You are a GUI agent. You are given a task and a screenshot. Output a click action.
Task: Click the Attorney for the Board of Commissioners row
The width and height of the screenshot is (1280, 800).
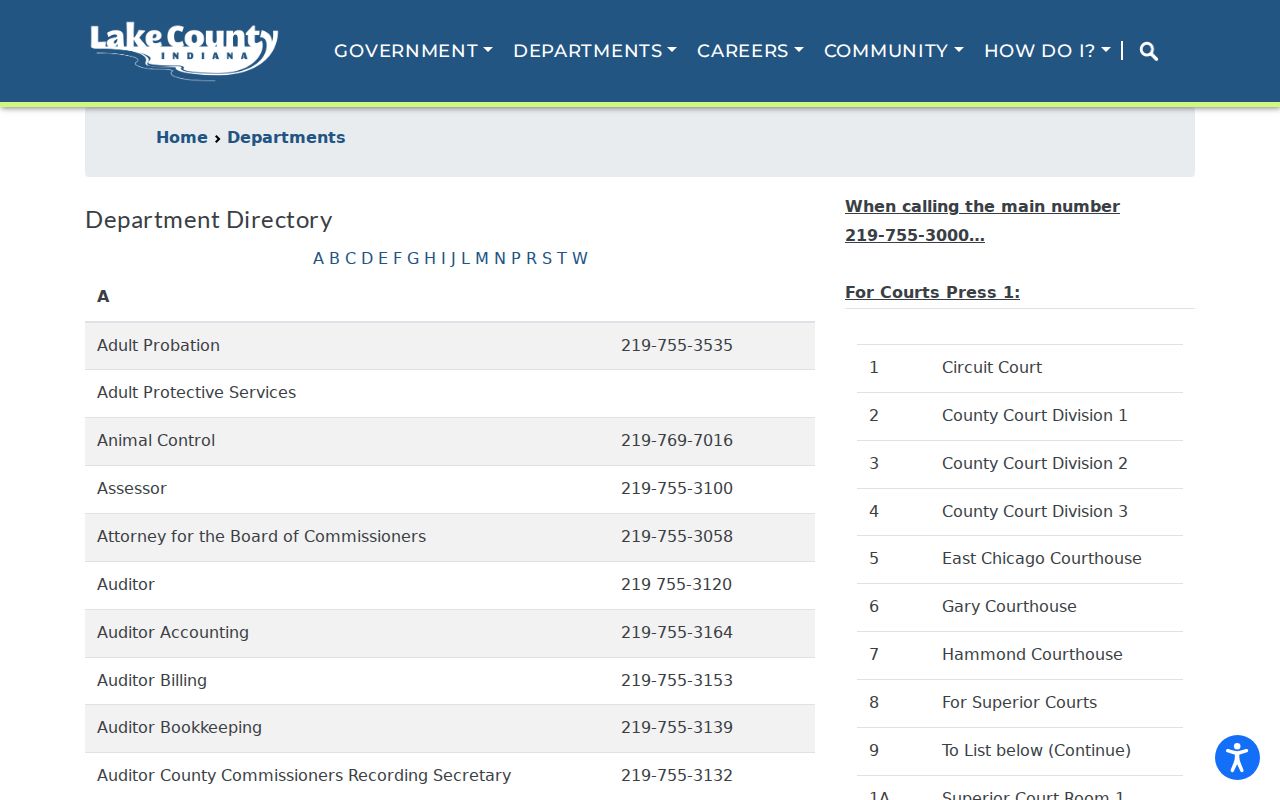point(450,537)
